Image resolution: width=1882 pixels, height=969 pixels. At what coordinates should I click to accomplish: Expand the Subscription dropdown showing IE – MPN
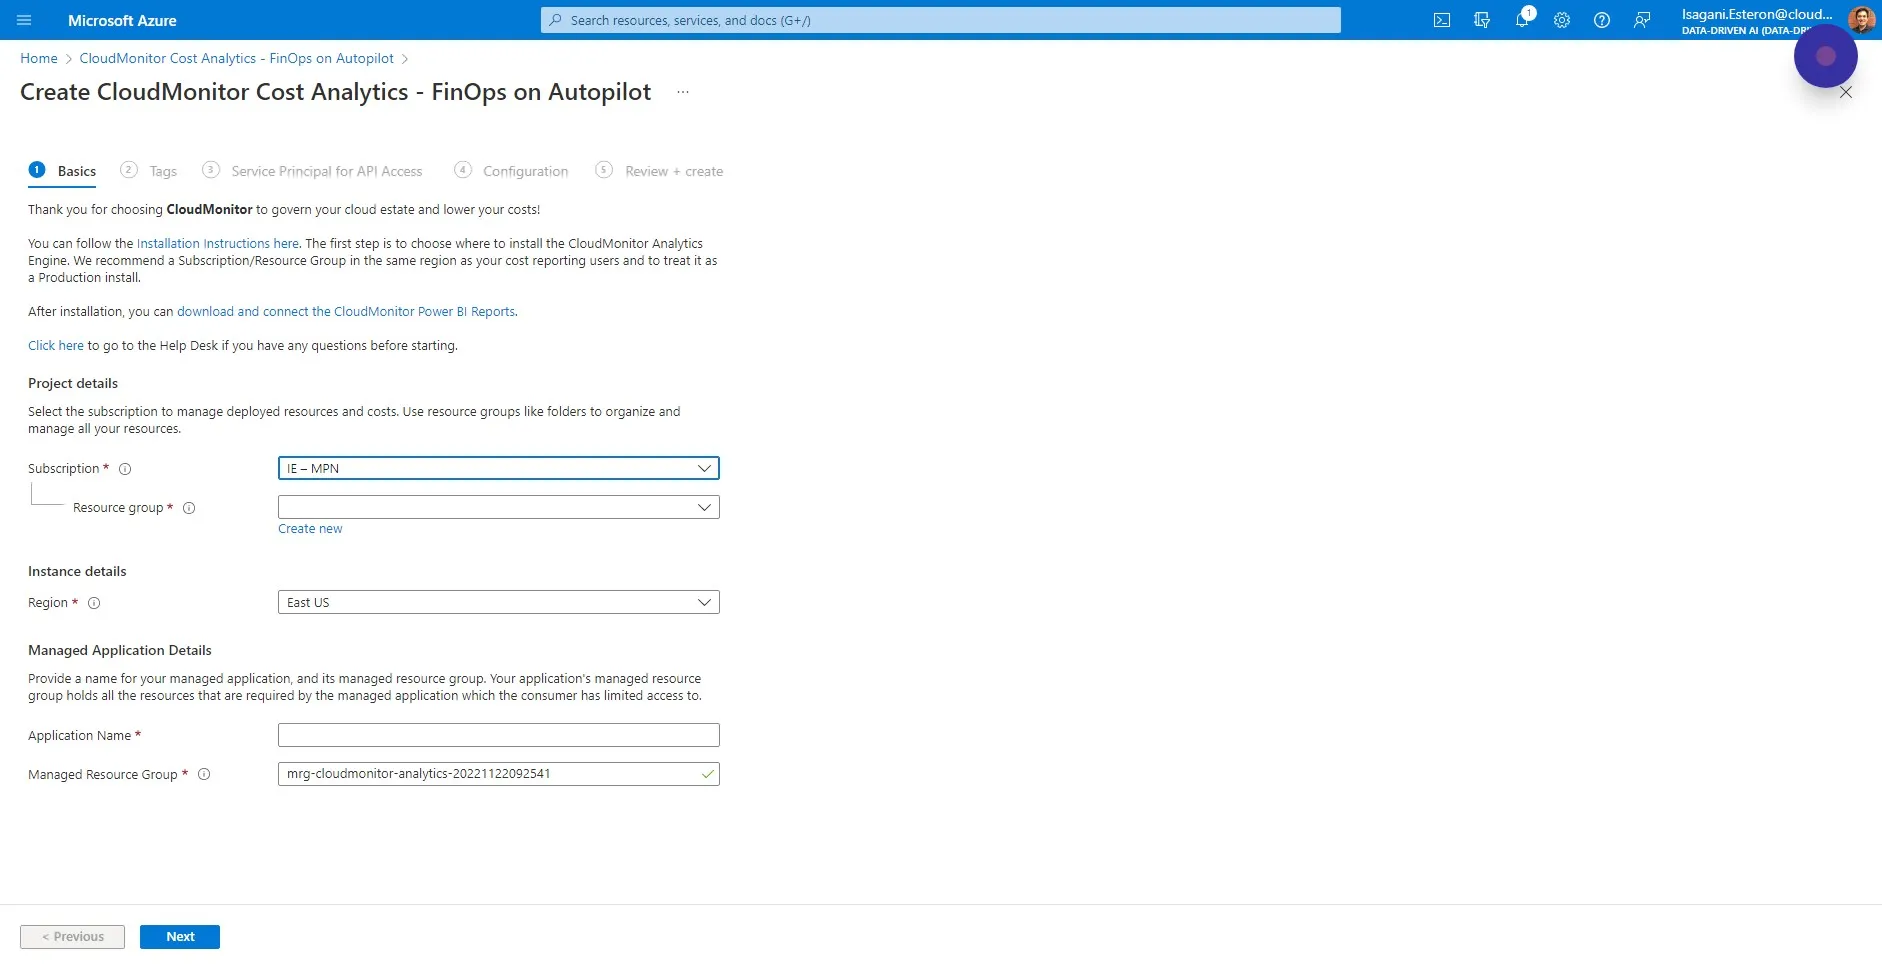pyautogui.click(x=498, y=468)
